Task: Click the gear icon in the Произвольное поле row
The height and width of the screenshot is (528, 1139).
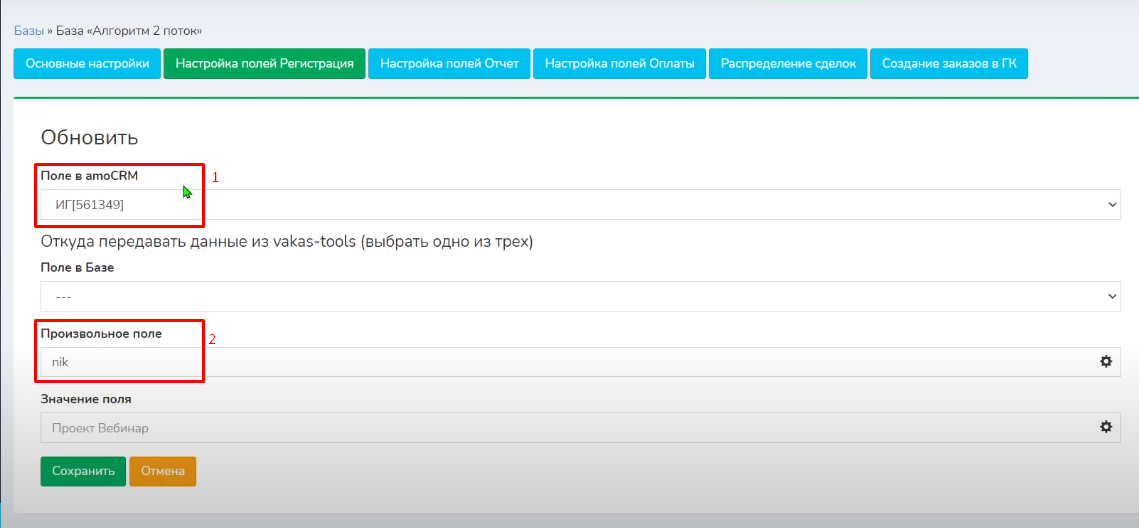Action: pyautogui.click(x=1105, y=362)
